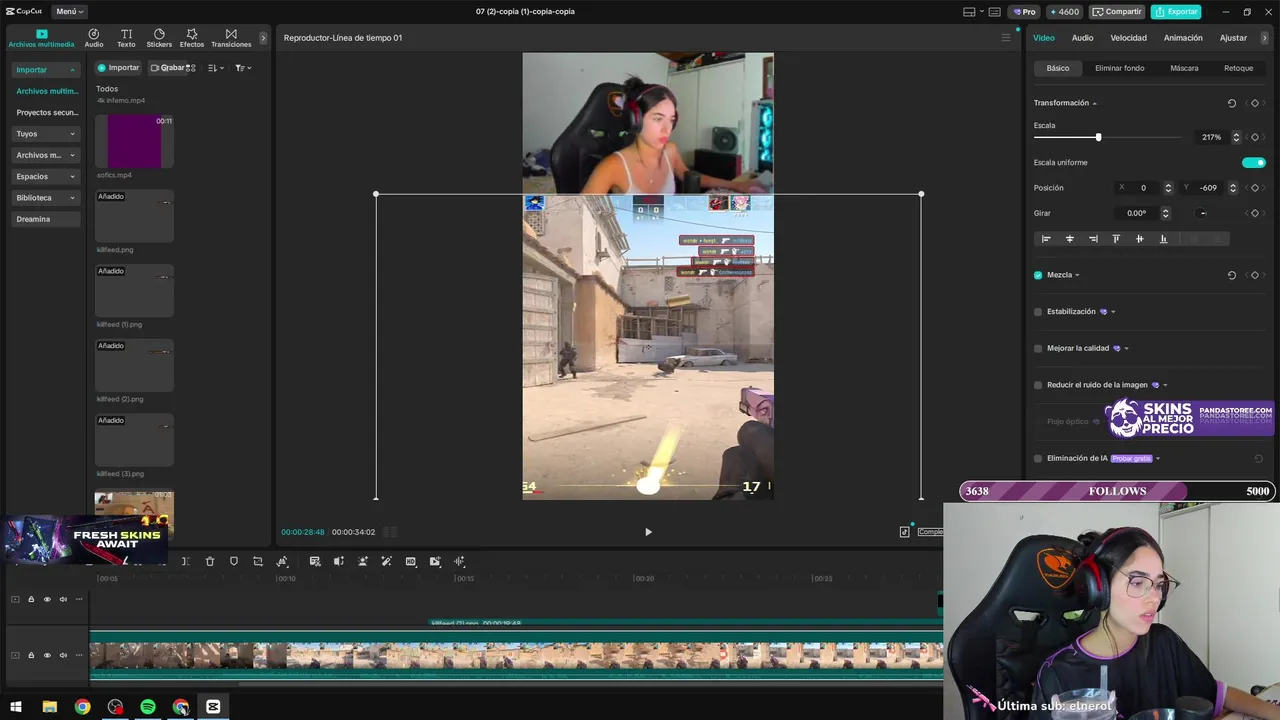Open the Stickers tab

[159, 38]
